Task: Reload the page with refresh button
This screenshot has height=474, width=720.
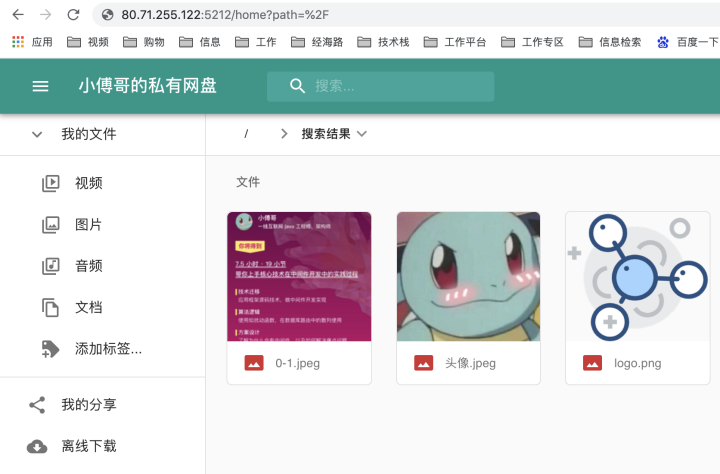Action: [73, 15]
